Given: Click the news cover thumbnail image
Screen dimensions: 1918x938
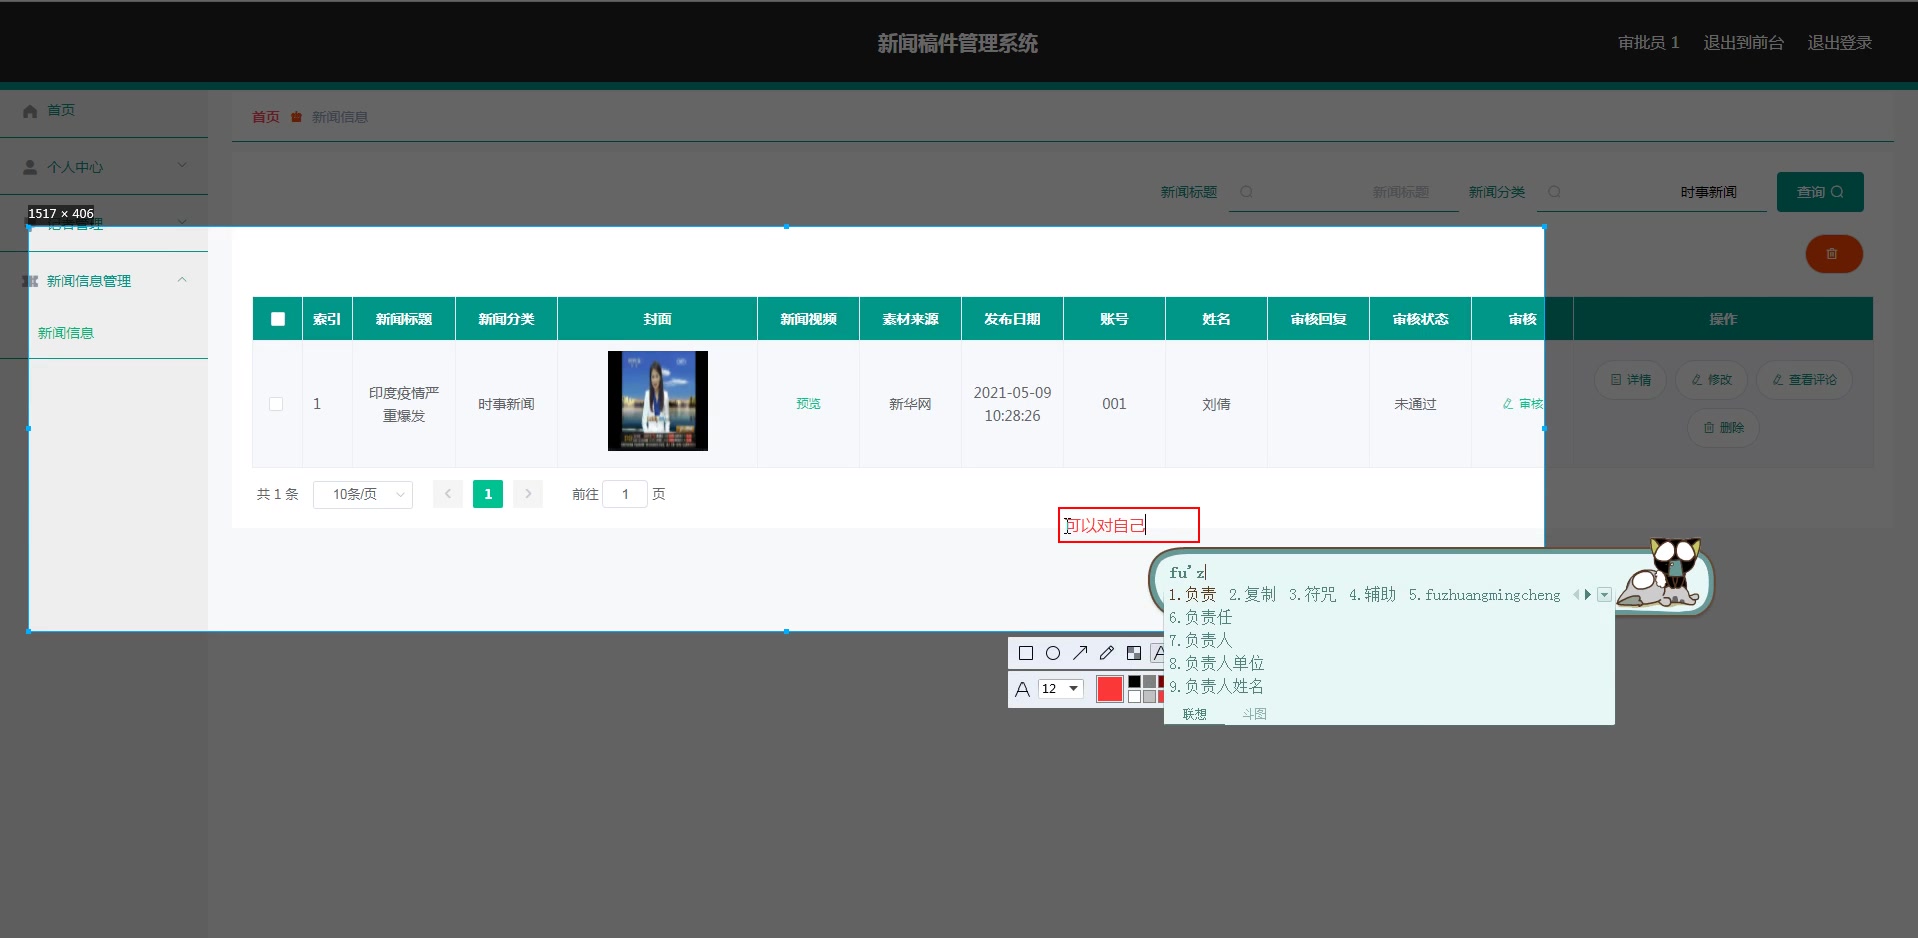Looking at the screenshot, I should pos(656,401).
